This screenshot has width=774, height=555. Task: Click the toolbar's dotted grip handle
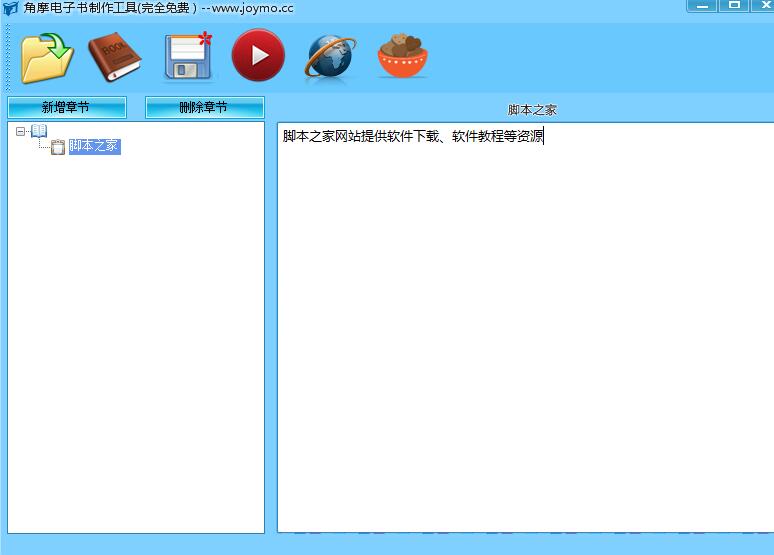(x=7, y=57)
